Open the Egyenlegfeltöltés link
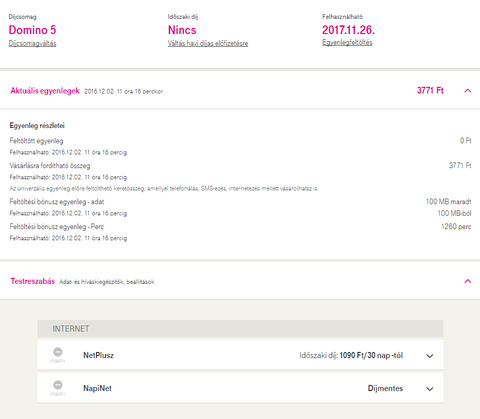The height and width of the screenshot is (419, 480). [x=347, y=42]
